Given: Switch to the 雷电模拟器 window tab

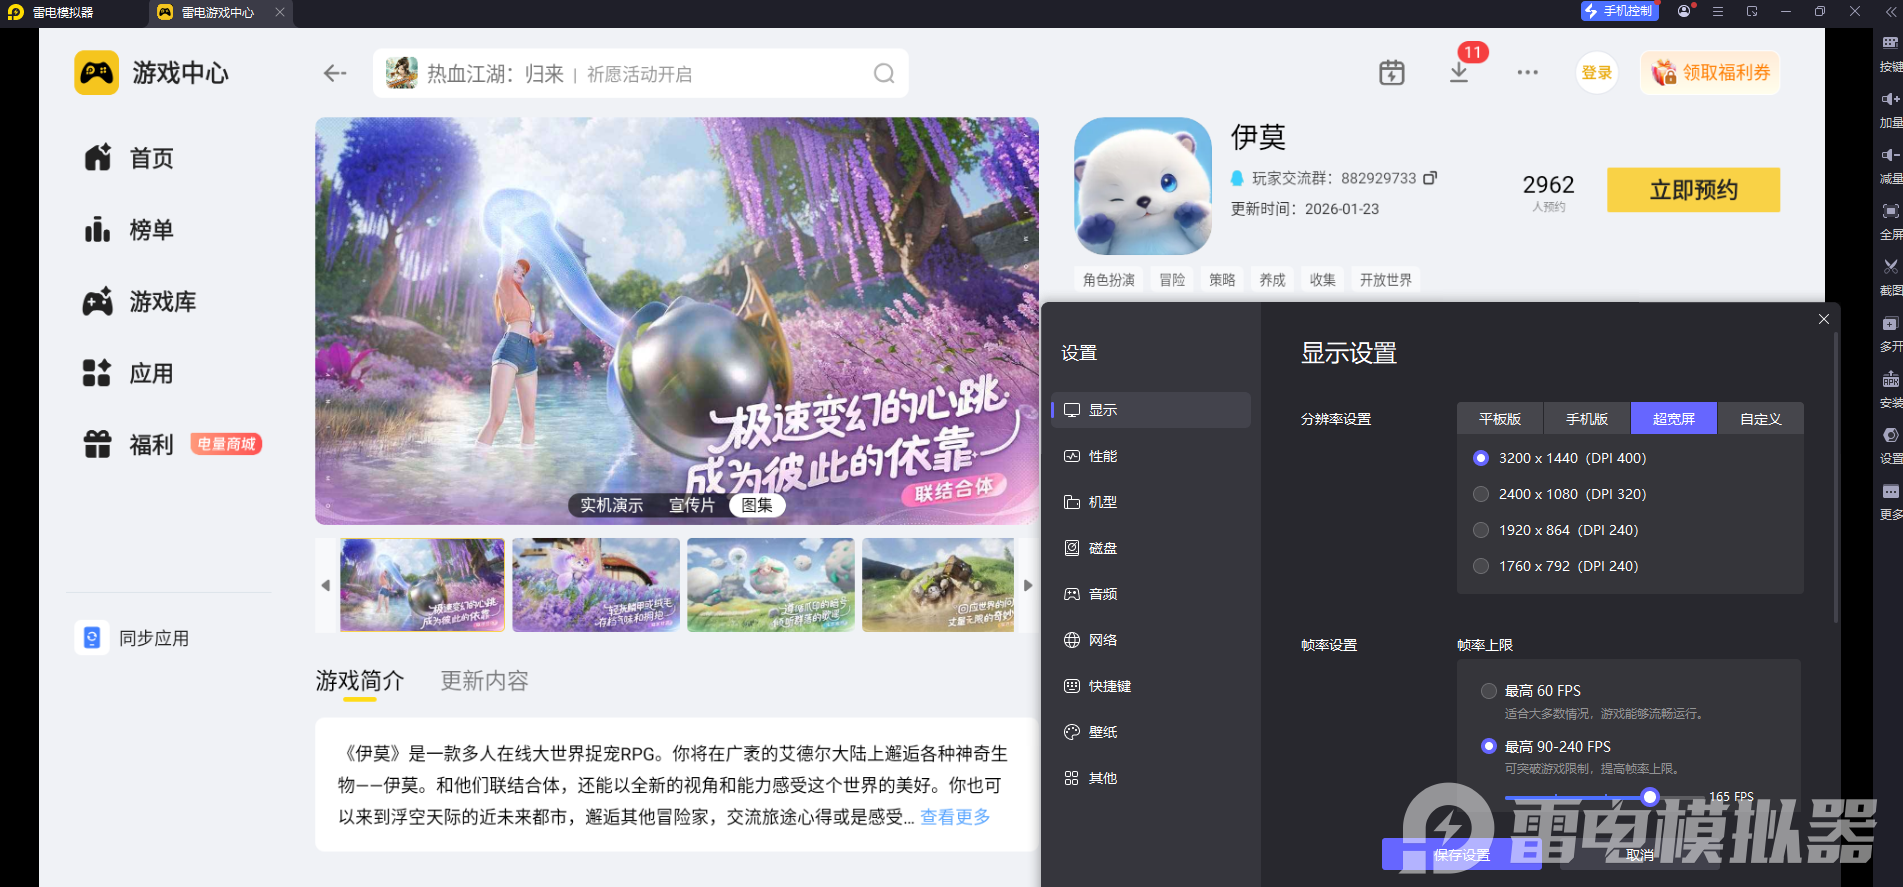Looking at the screenshot, I should 62,12.
